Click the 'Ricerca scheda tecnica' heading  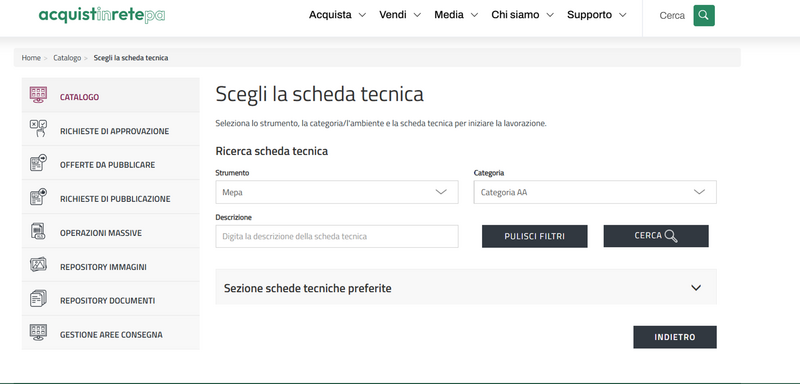point(271,151)
